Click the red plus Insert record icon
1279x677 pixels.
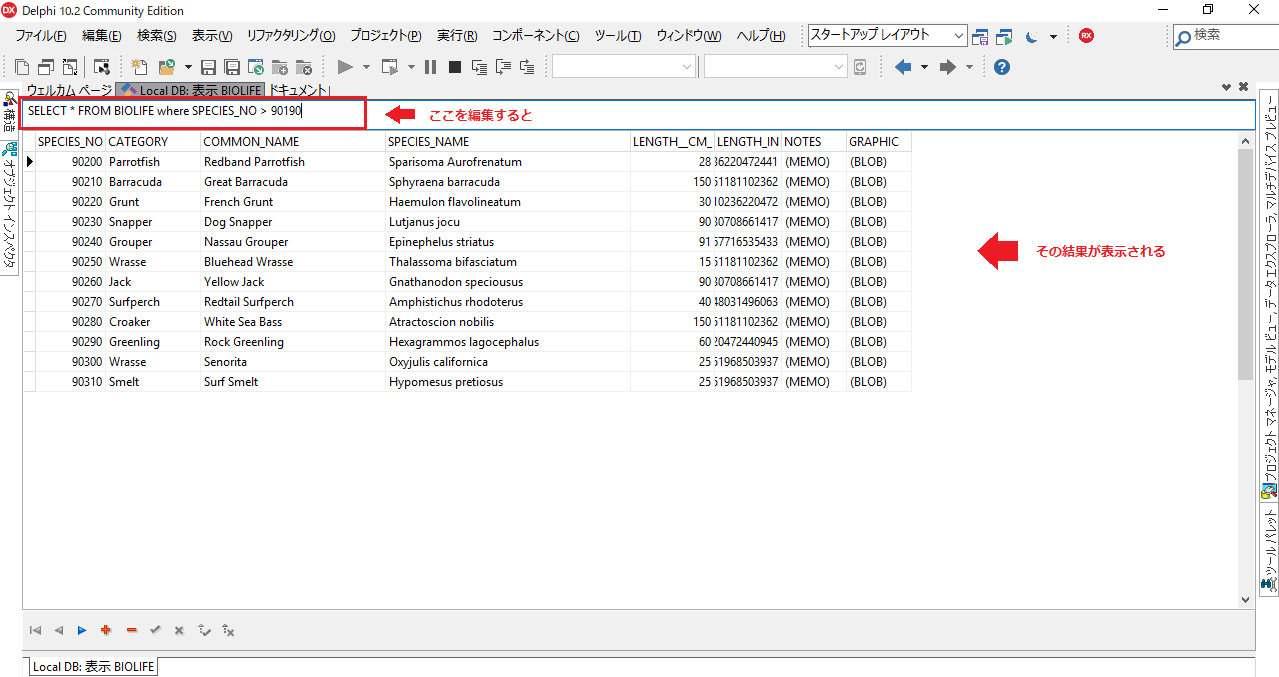click(106, 630)
